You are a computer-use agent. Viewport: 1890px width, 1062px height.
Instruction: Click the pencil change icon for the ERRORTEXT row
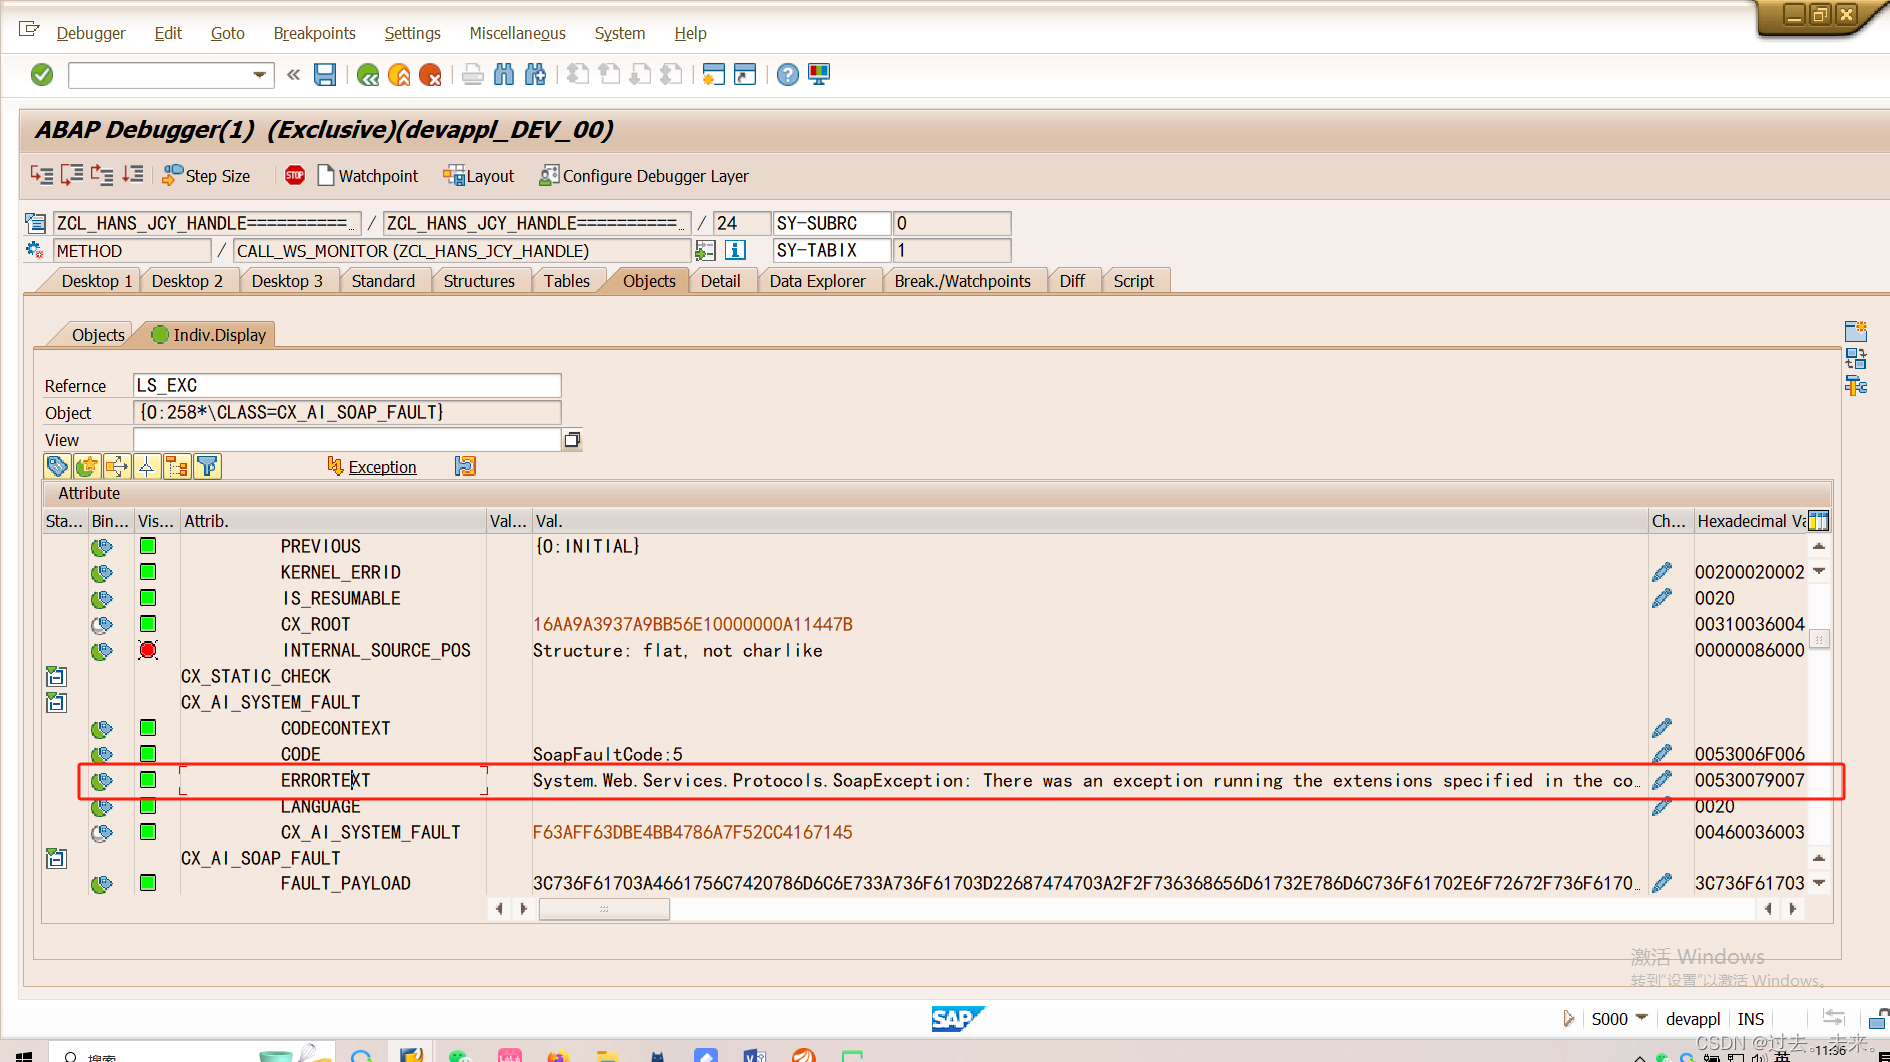pos(1662,780)
